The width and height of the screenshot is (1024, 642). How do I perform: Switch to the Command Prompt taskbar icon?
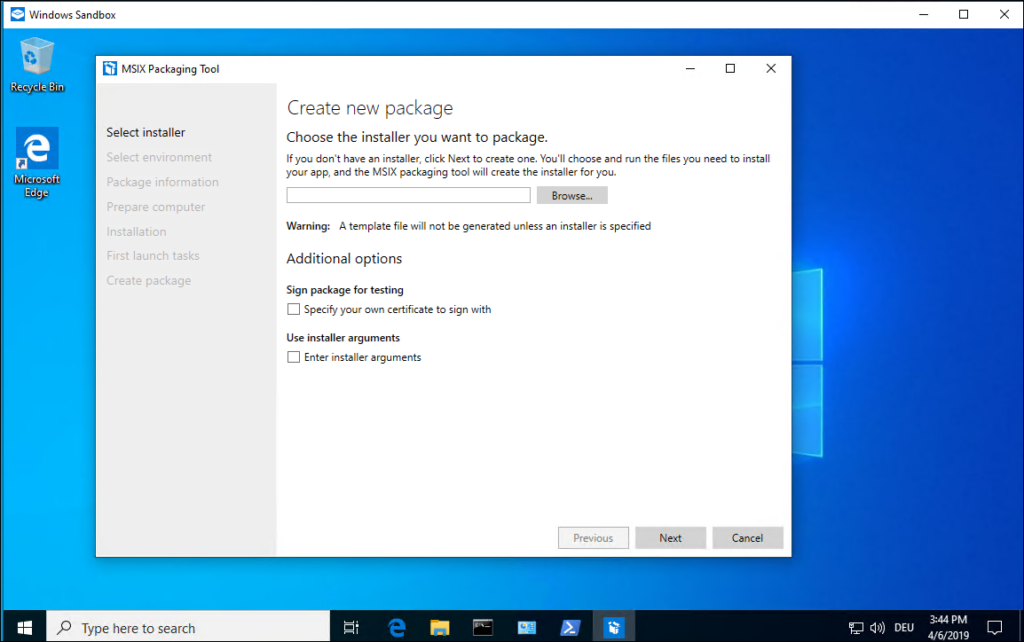click(483, 627)
